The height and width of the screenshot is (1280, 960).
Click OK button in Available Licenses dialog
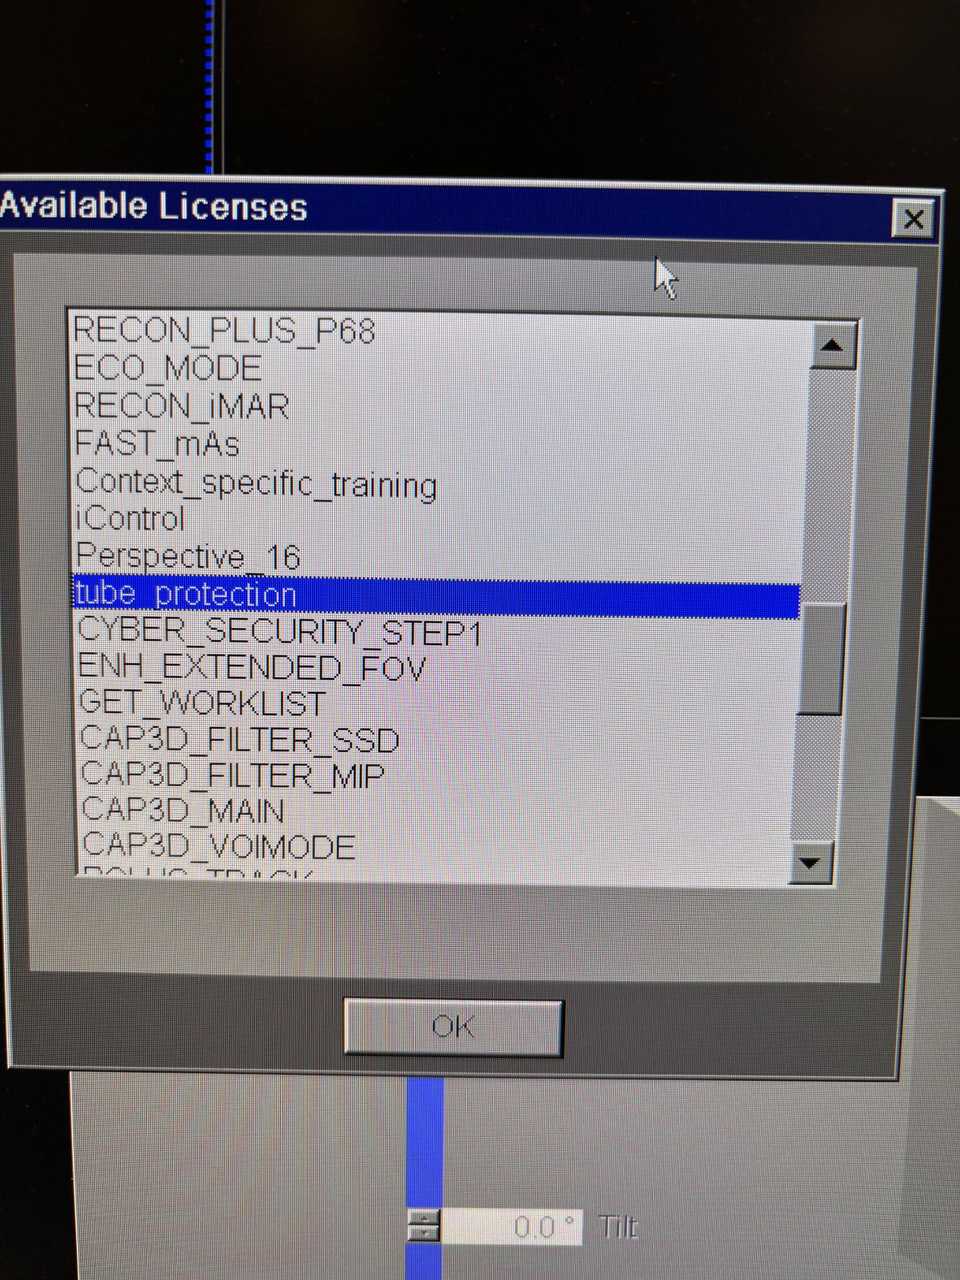pos(453,1027)
